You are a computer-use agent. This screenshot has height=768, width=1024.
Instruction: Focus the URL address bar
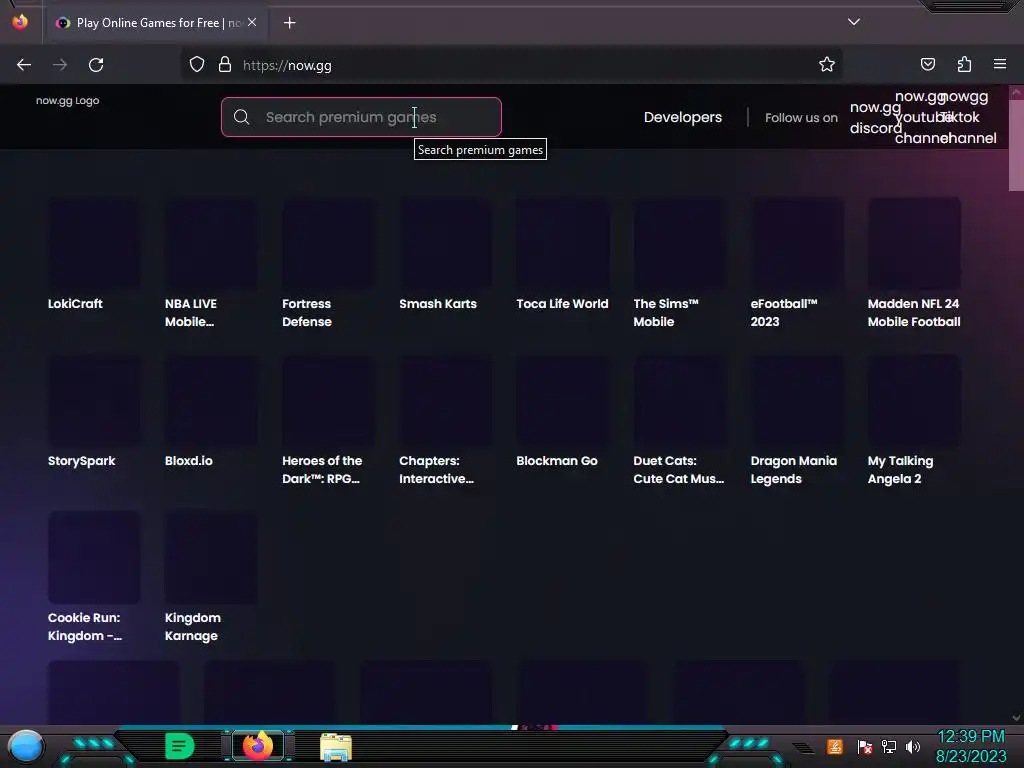coord(509,65)
